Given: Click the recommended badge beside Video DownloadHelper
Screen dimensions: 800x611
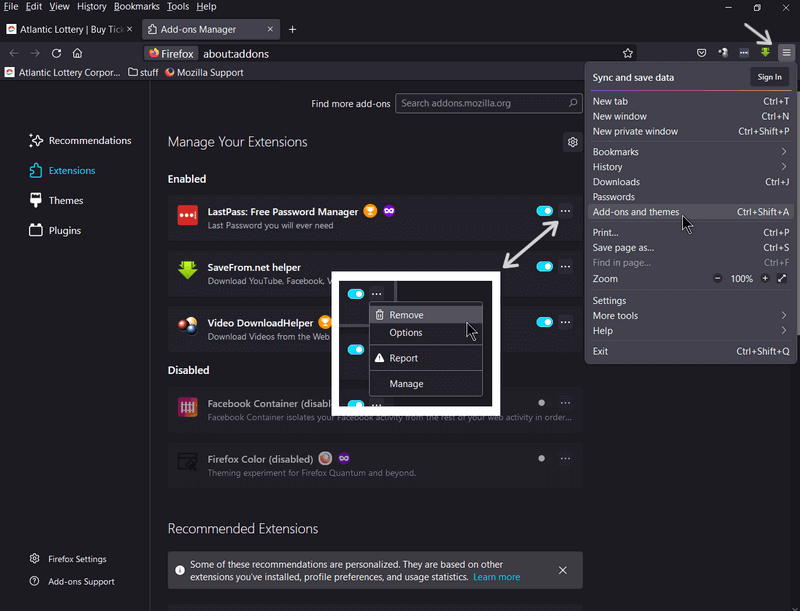Looking at the screenshot, I should [324, 322].
